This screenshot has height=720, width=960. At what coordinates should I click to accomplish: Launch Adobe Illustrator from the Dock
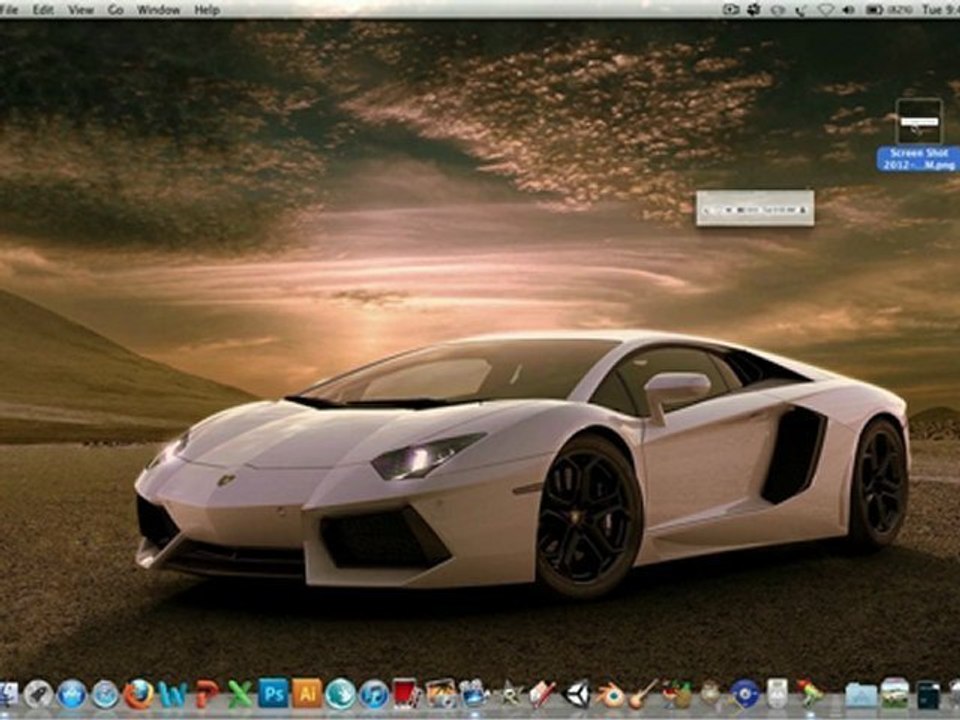307,693
